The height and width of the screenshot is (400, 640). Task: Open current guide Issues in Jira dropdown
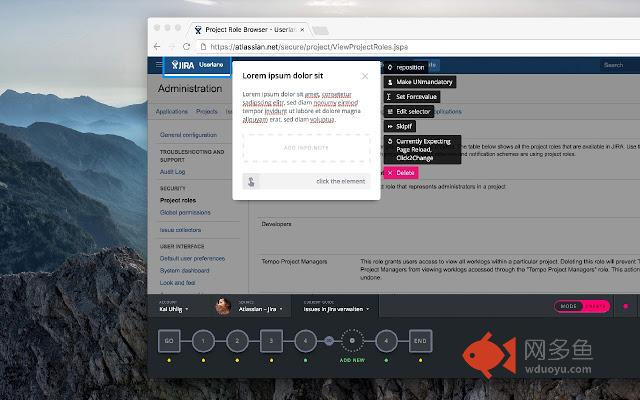[x=336, y=309]
